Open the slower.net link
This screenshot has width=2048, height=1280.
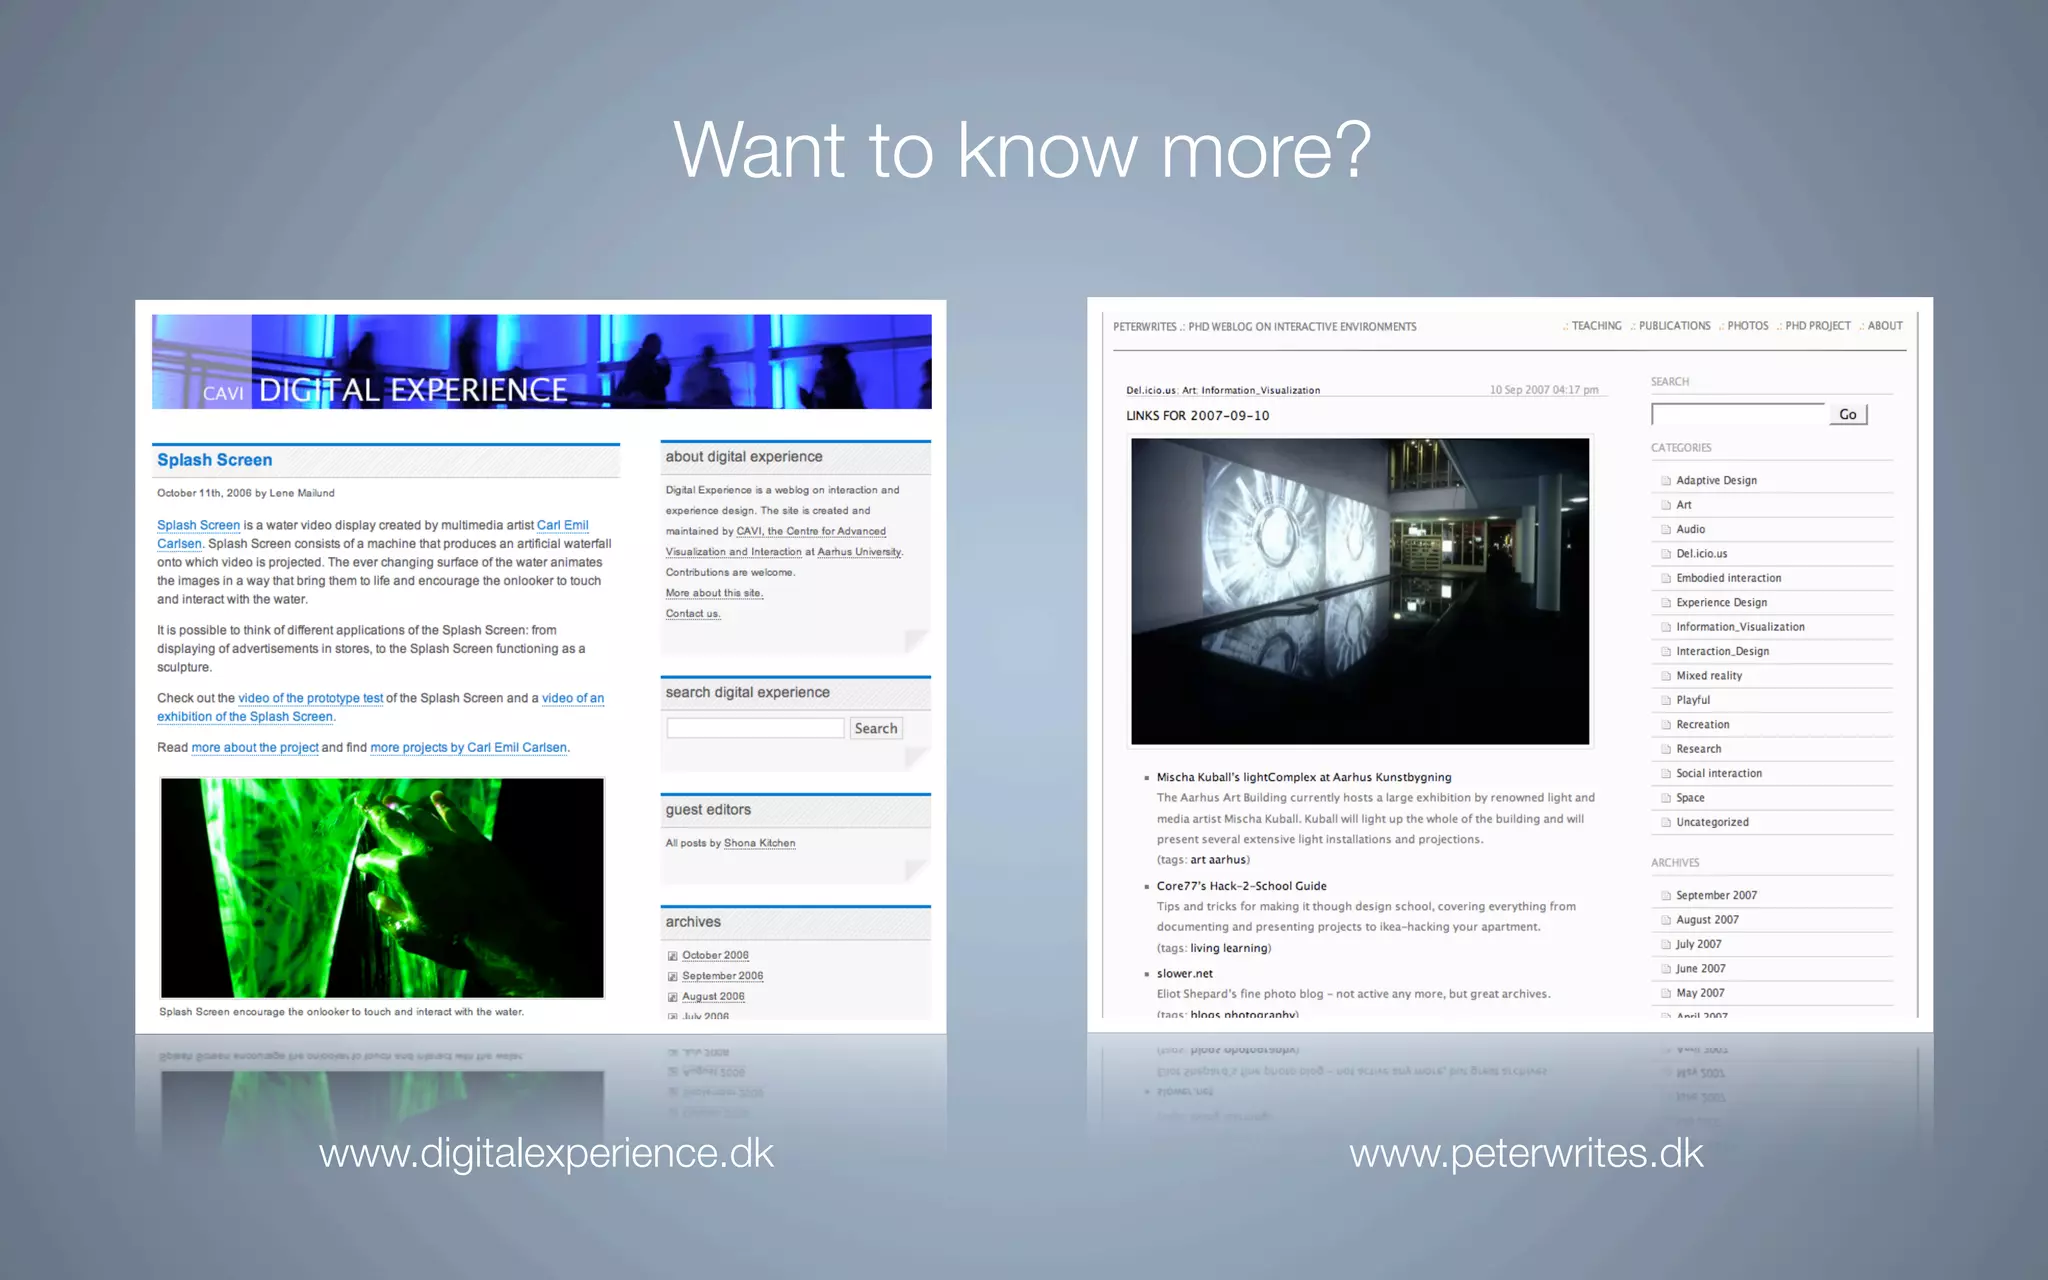[1184, 973]
